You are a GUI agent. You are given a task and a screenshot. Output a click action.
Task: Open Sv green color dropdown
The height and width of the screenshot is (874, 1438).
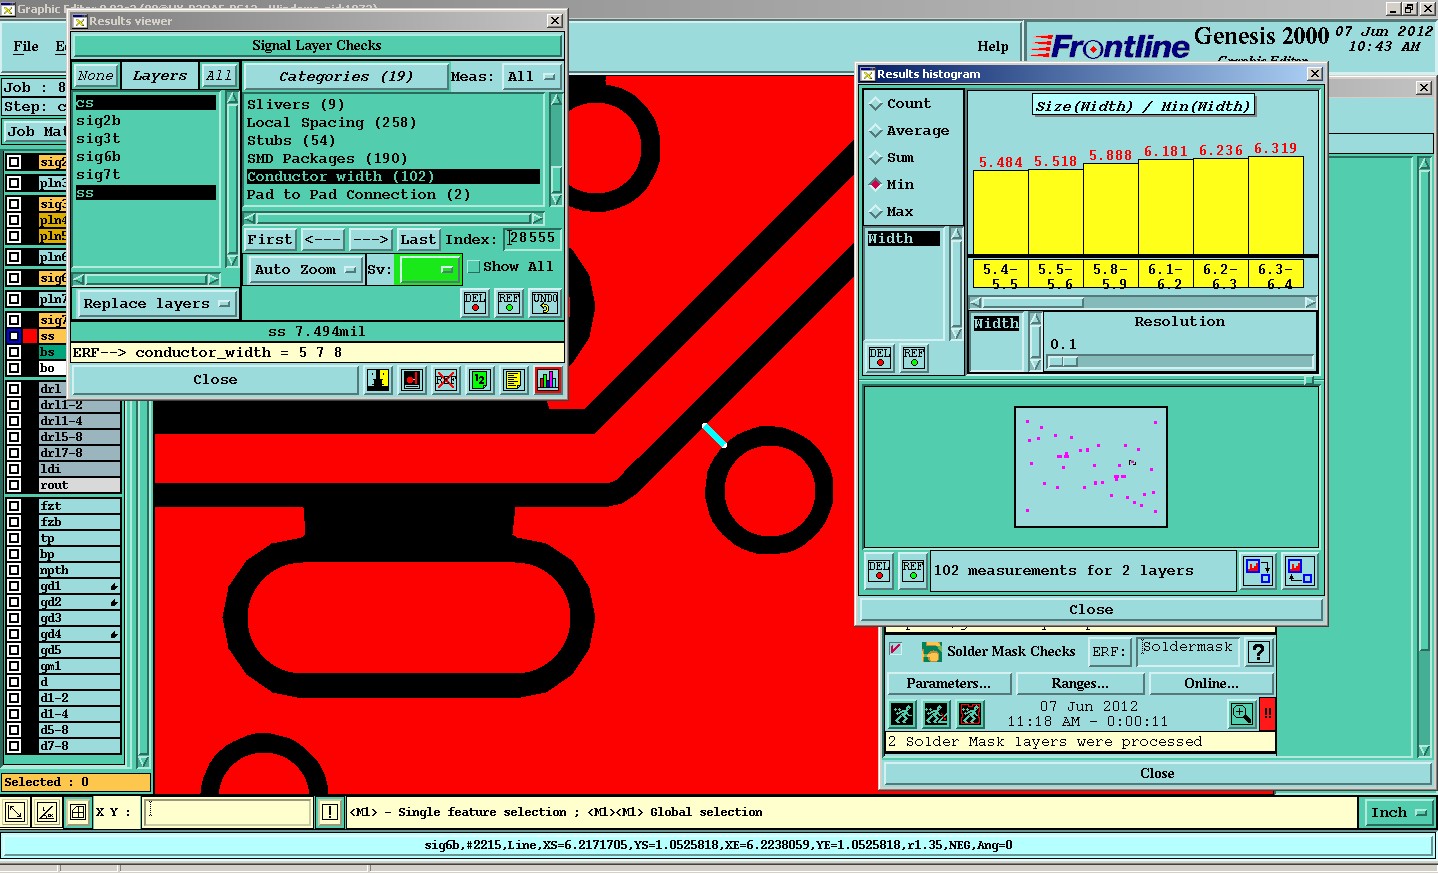(429, 270)
